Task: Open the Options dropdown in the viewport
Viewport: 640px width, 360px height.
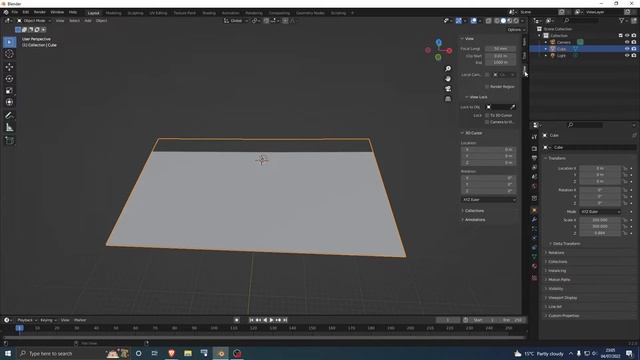Action: point(516,30)
